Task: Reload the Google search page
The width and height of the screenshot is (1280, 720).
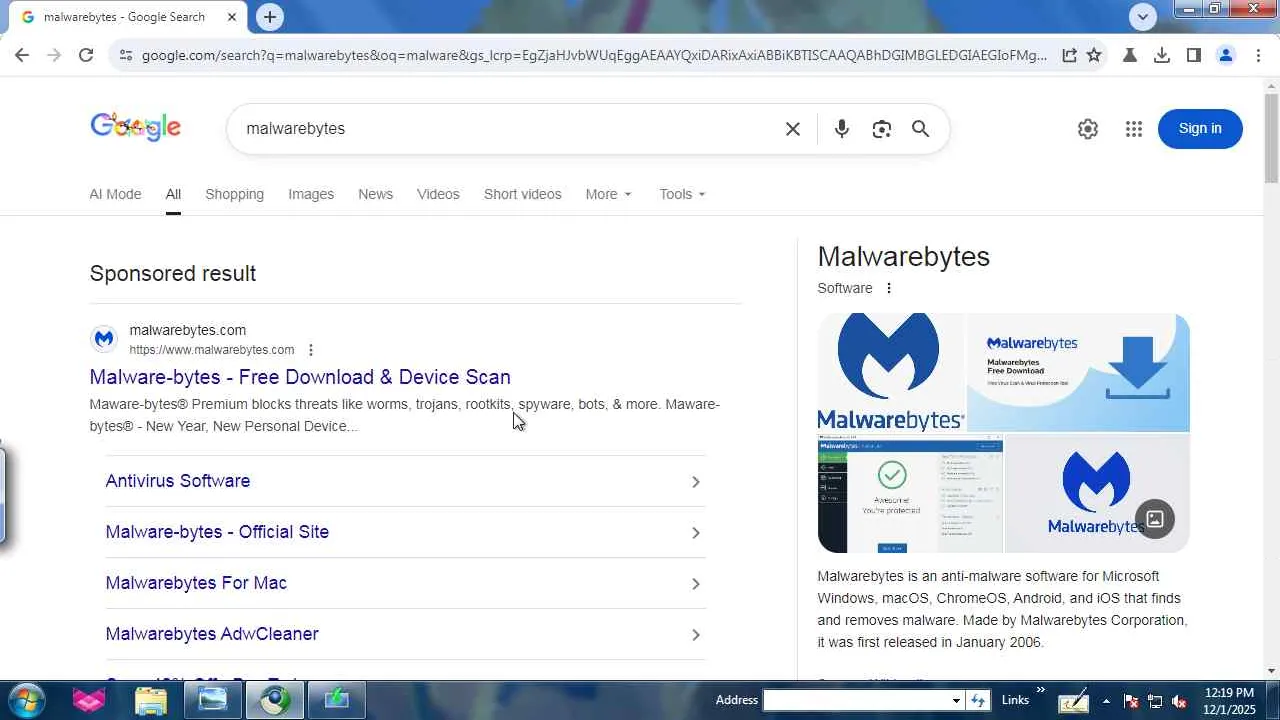Action: [x=86, y=56]
